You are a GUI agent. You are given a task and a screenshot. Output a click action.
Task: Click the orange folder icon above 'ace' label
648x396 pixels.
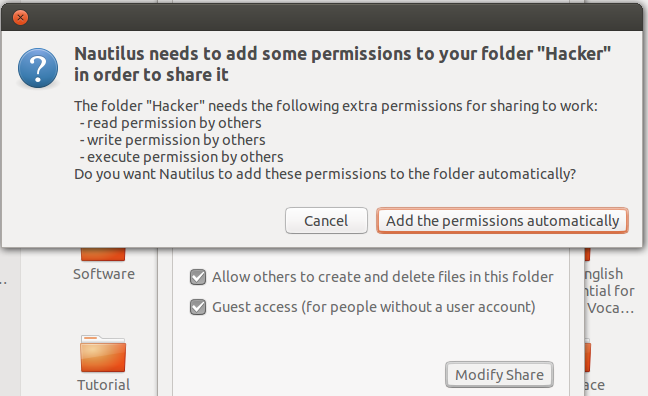coord(588,355)
